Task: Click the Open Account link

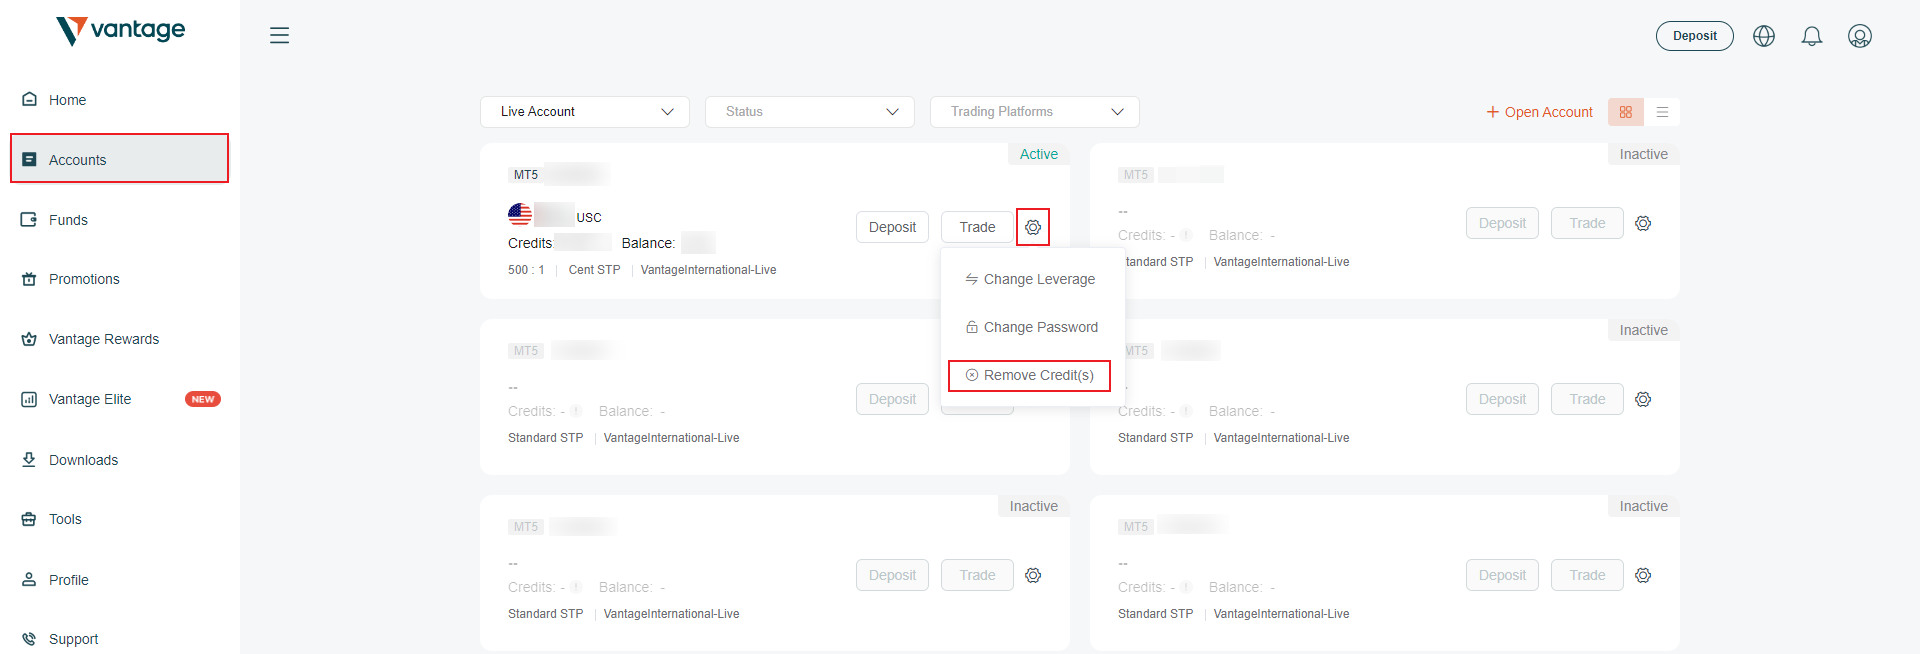Action: 1539,112
